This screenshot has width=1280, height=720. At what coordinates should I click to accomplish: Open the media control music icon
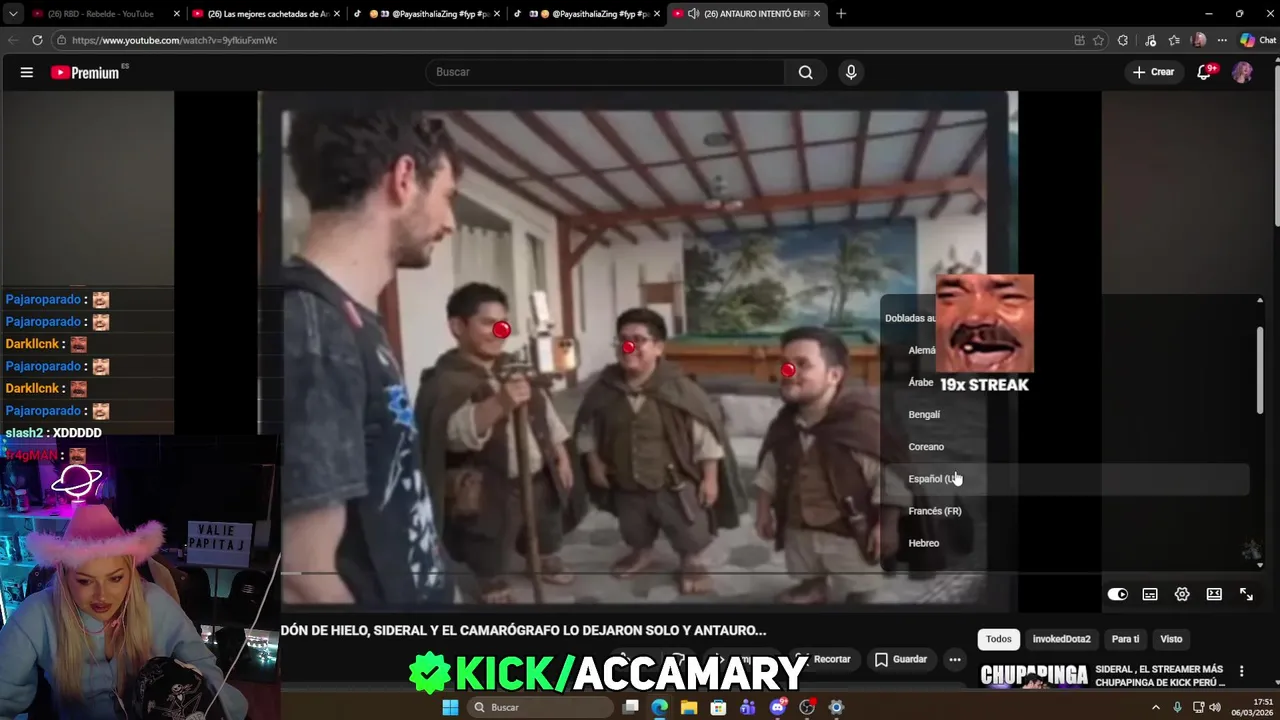(x=1151, y=40)
